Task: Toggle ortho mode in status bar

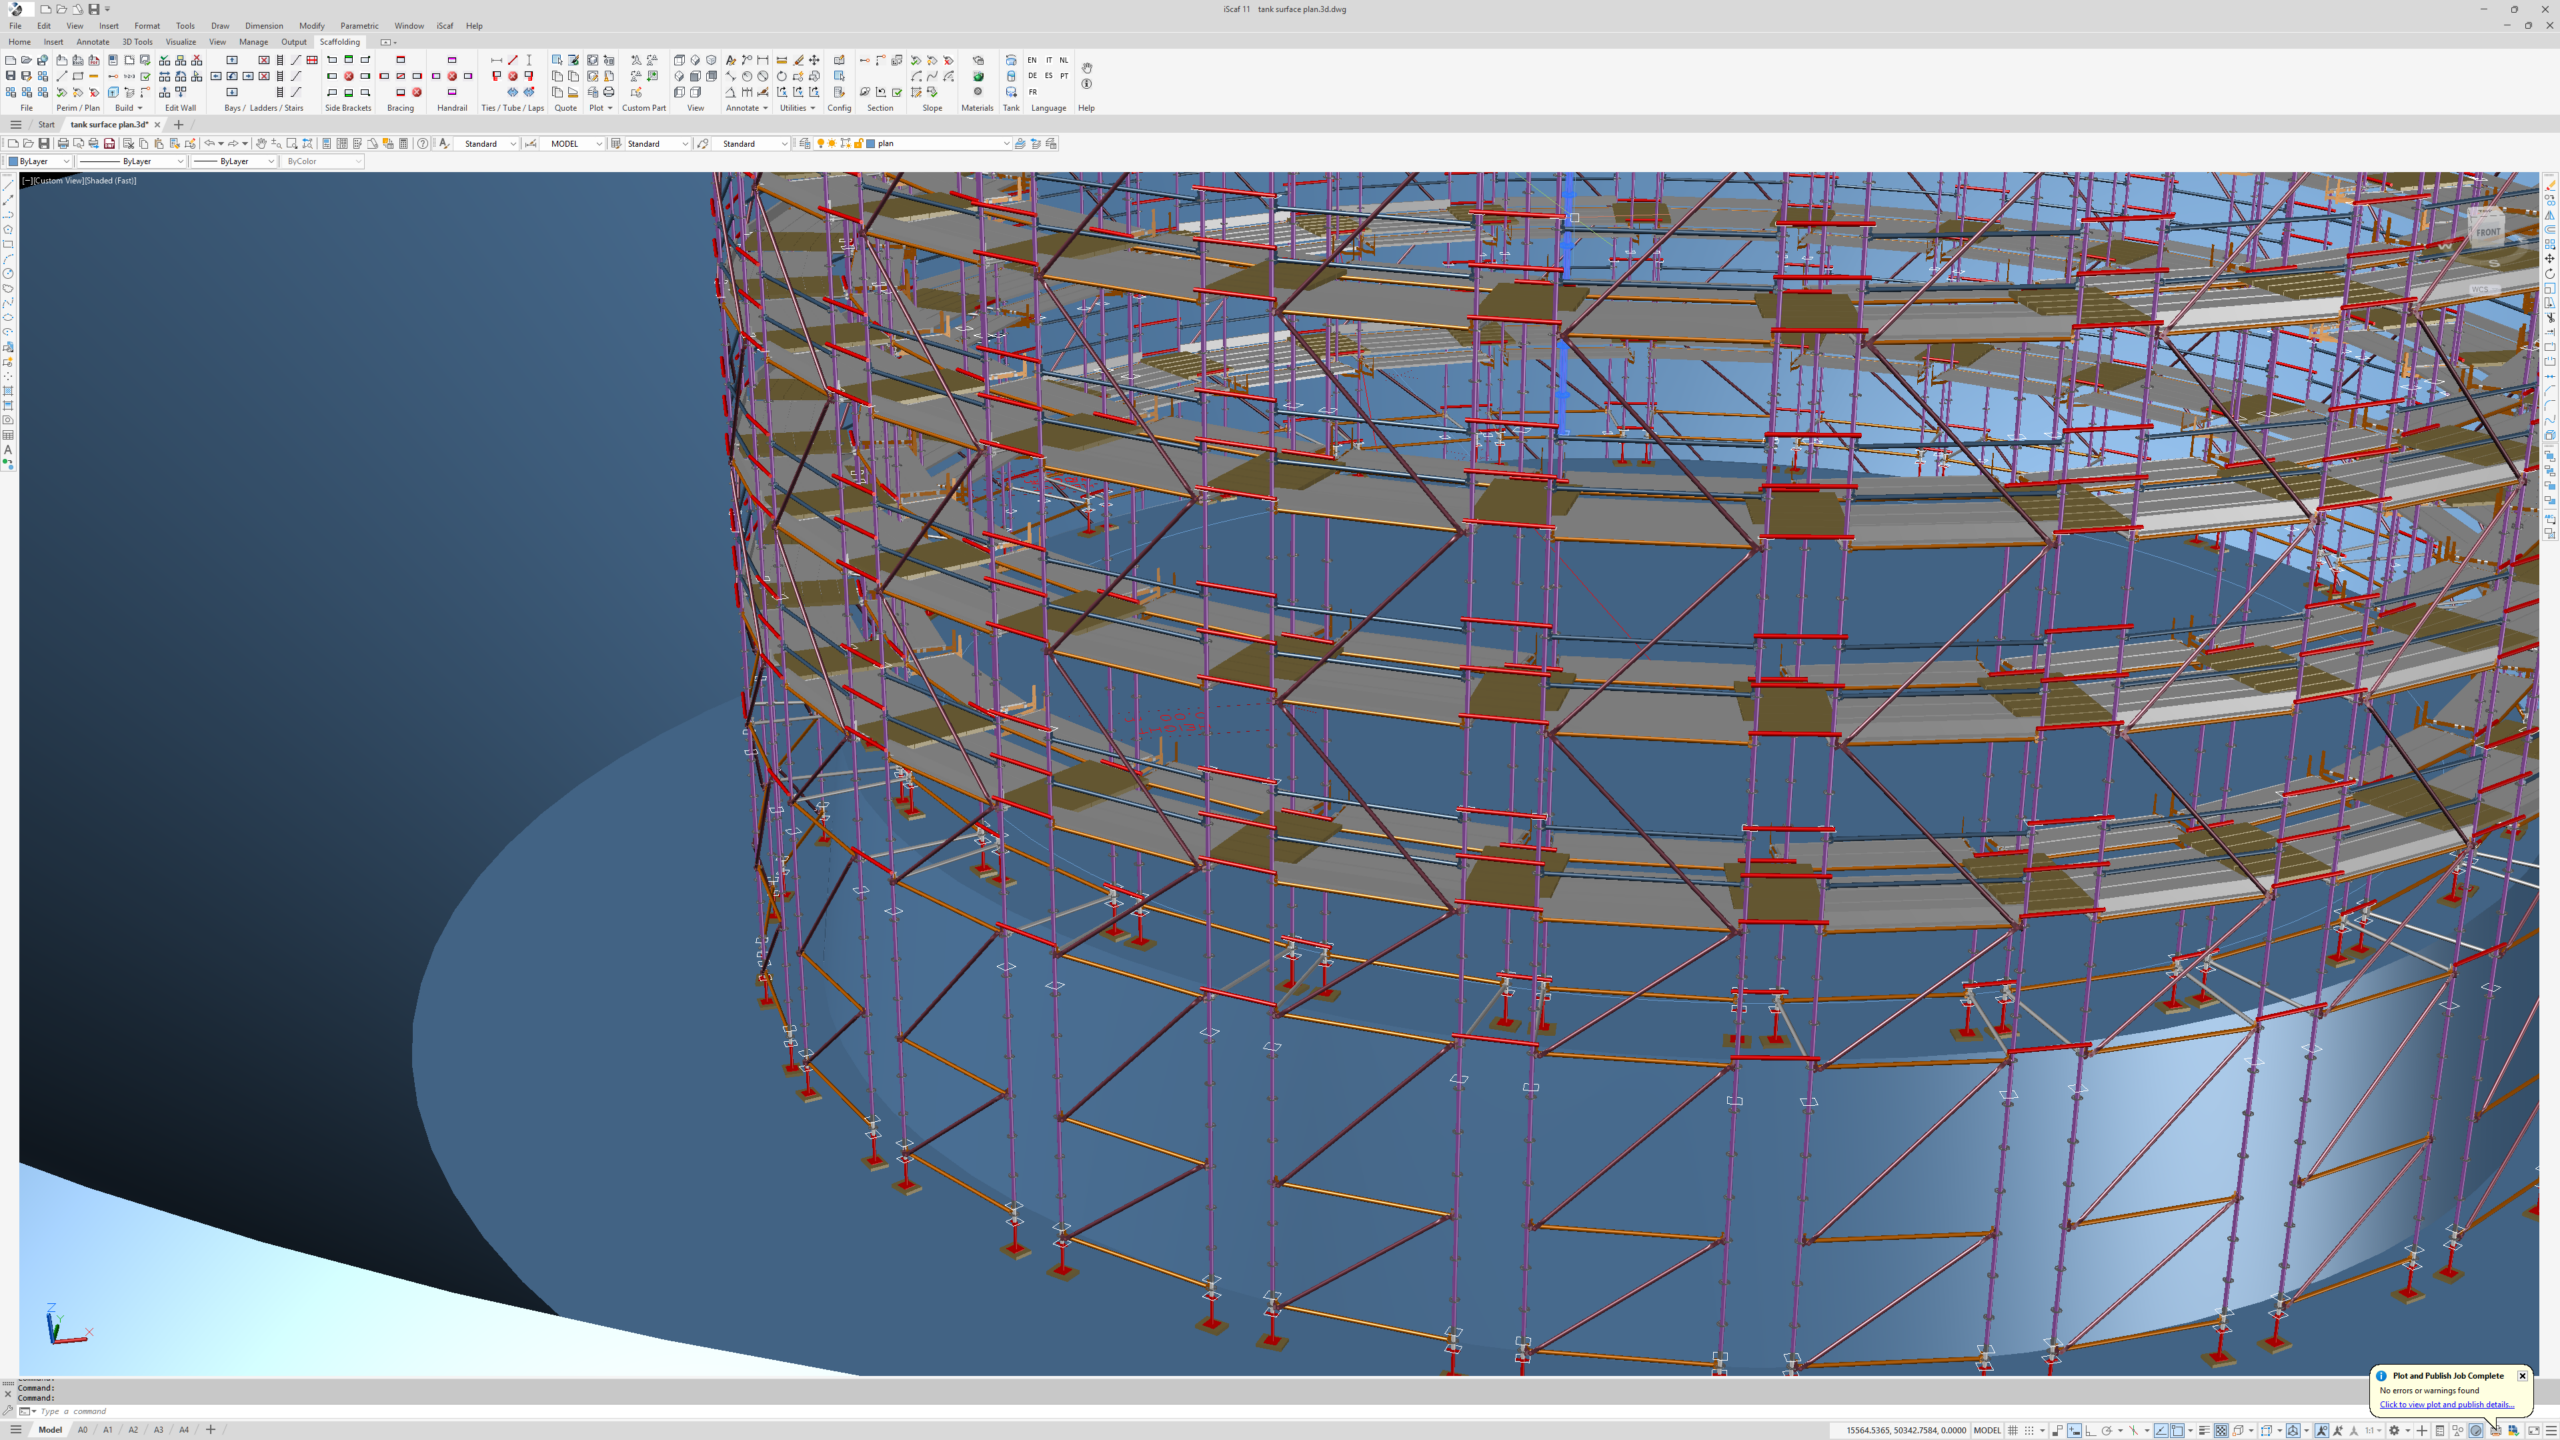Action: point(2090,1430)
